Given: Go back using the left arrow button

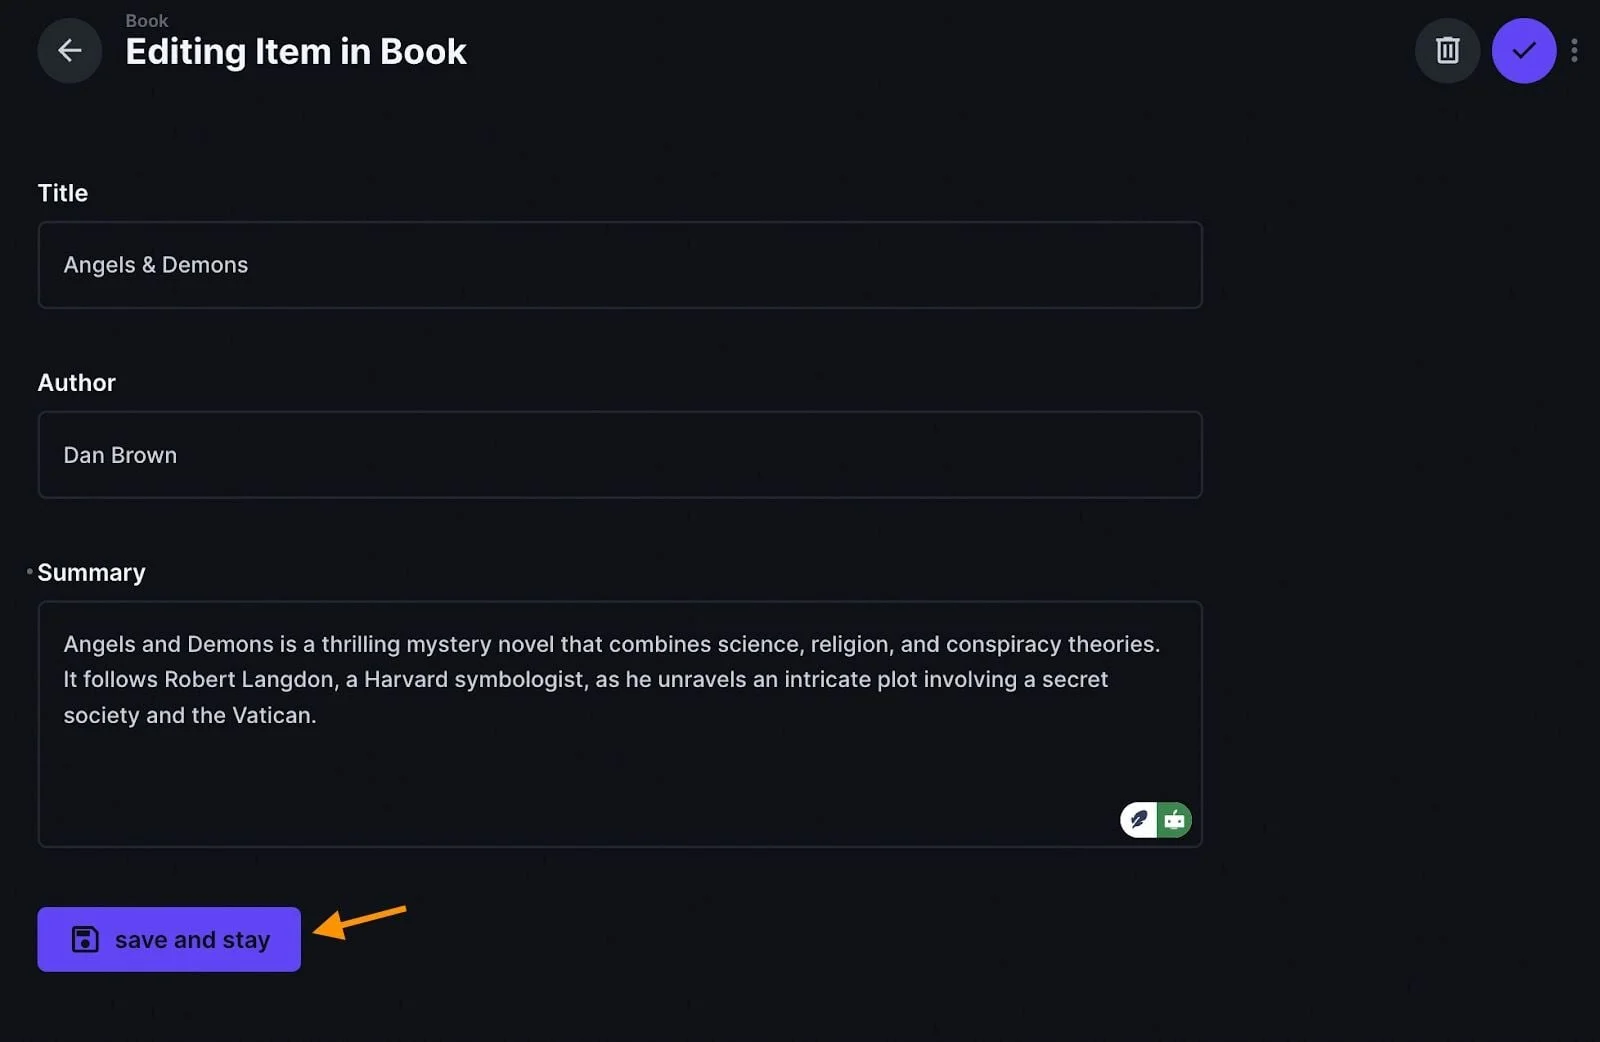Looking at the screenshot, I should click(69, 50).
